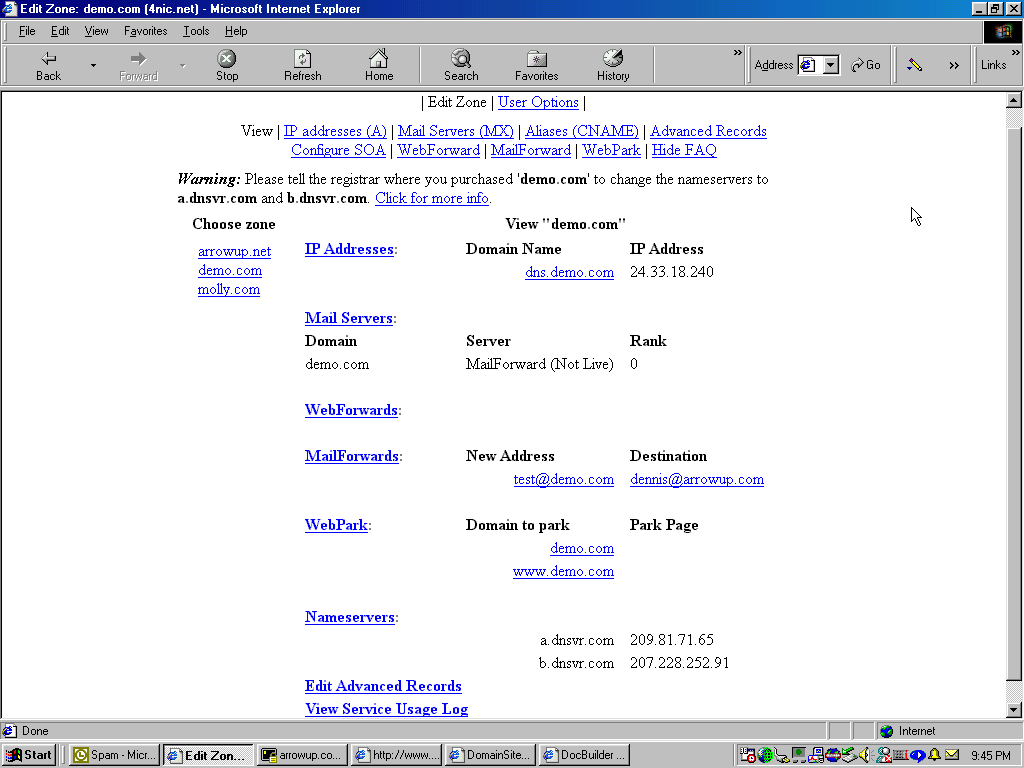
Task: Click the globe with red banner tray icon
Action: [x=833, y=756]
